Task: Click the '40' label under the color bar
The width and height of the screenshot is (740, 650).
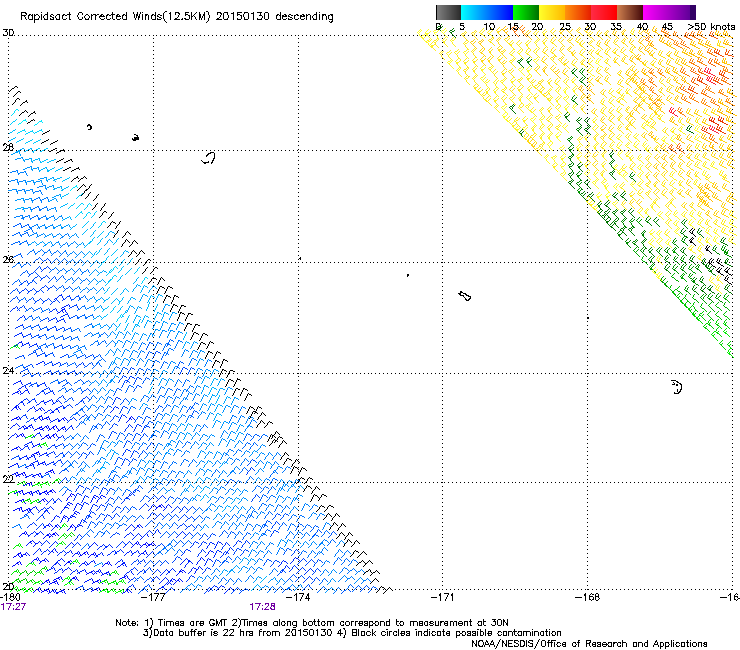Action: click(x=642, y=27)
